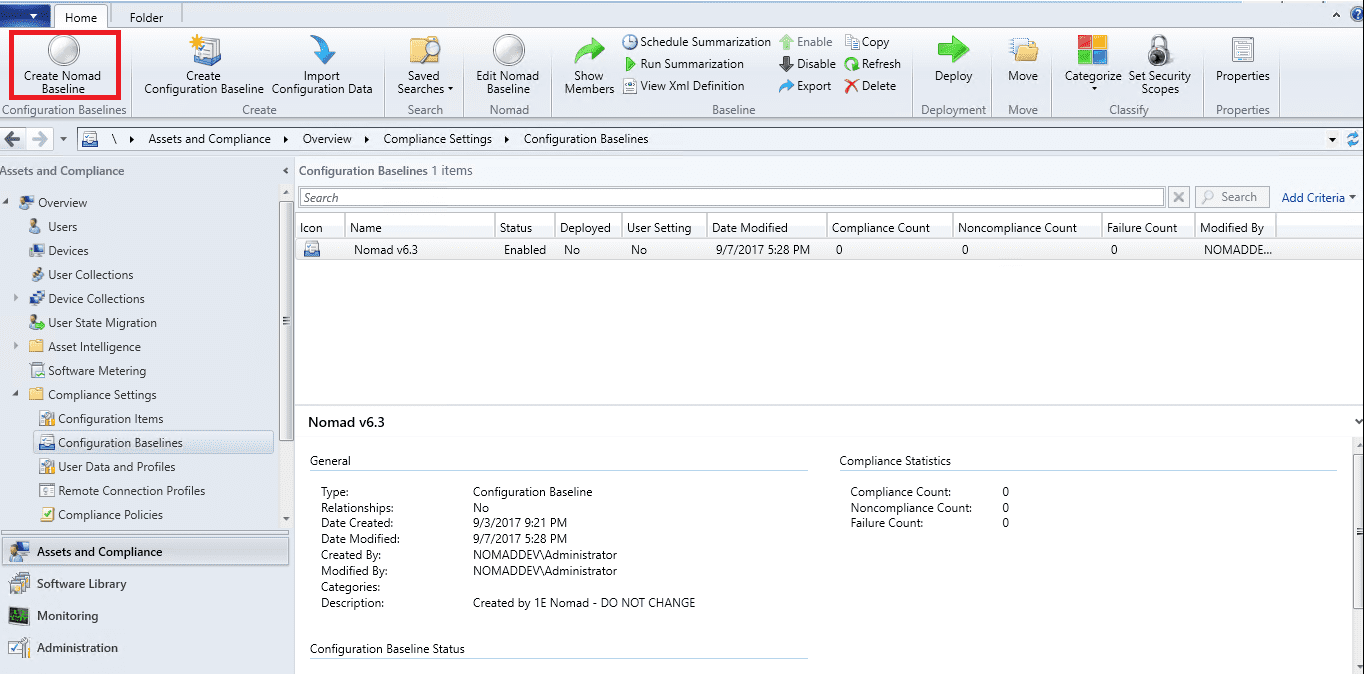Switch to the Folder ribbon tab

point(147,17)
